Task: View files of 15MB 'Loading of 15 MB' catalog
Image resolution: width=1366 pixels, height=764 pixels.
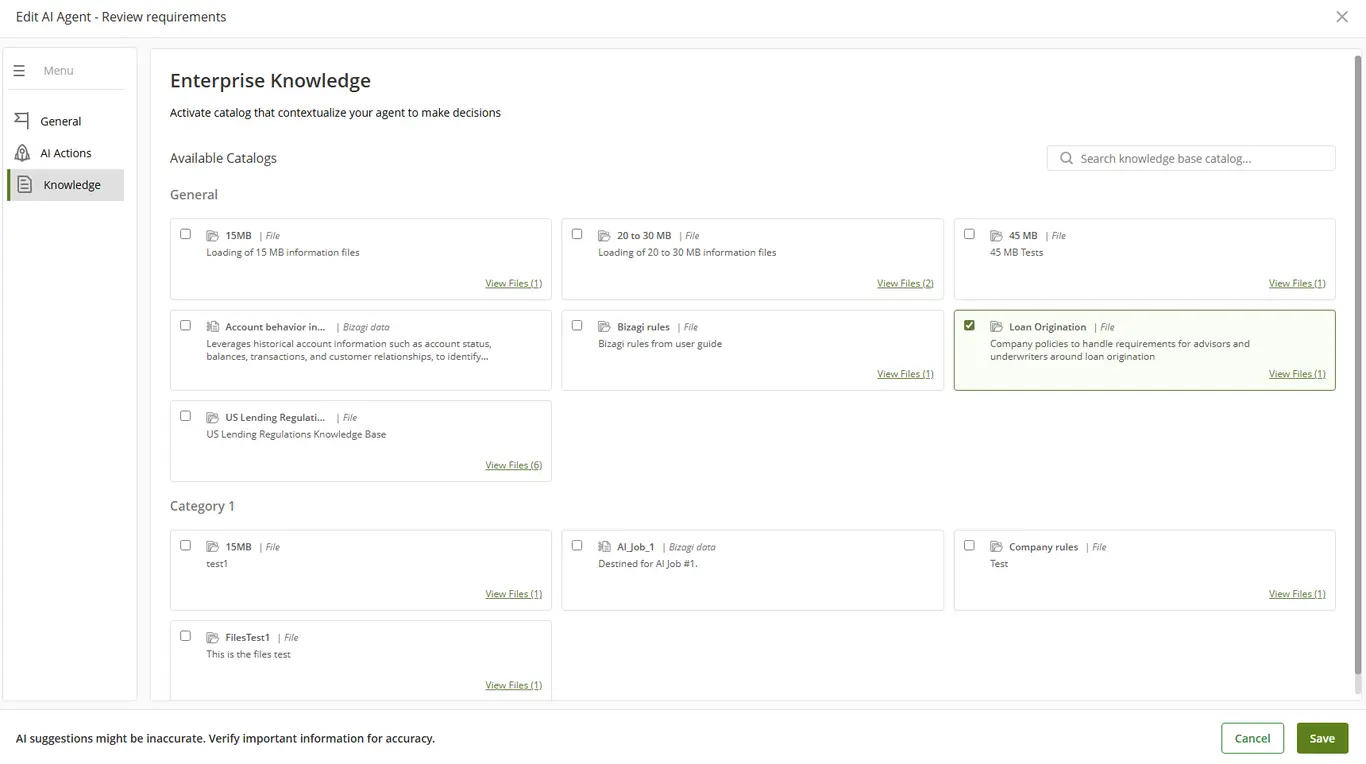Action: tap(513, 283)
